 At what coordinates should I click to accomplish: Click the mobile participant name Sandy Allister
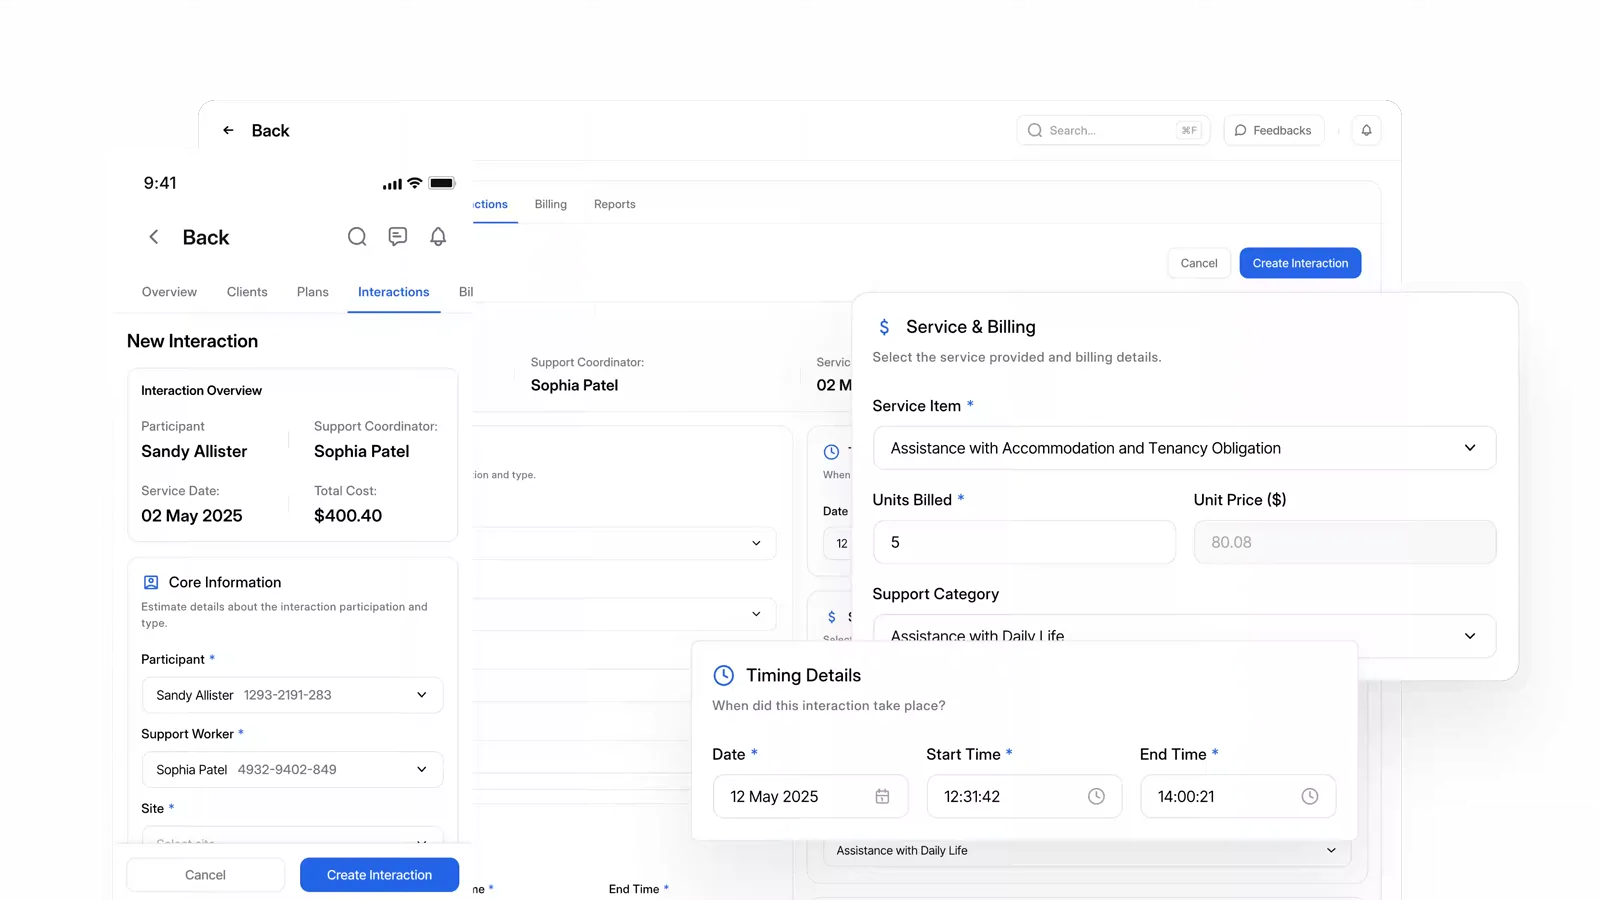pyautogui.click(x=194, y=452)
